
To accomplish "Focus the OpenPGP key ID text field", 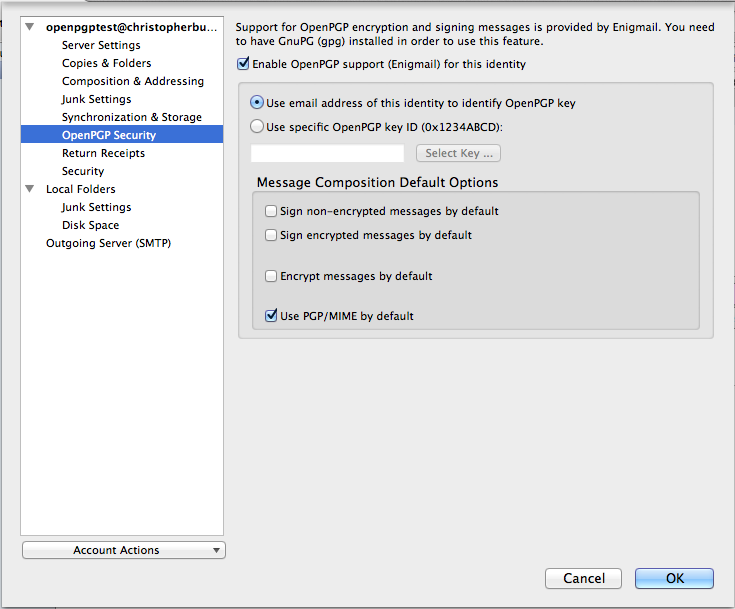I will 327,153.
